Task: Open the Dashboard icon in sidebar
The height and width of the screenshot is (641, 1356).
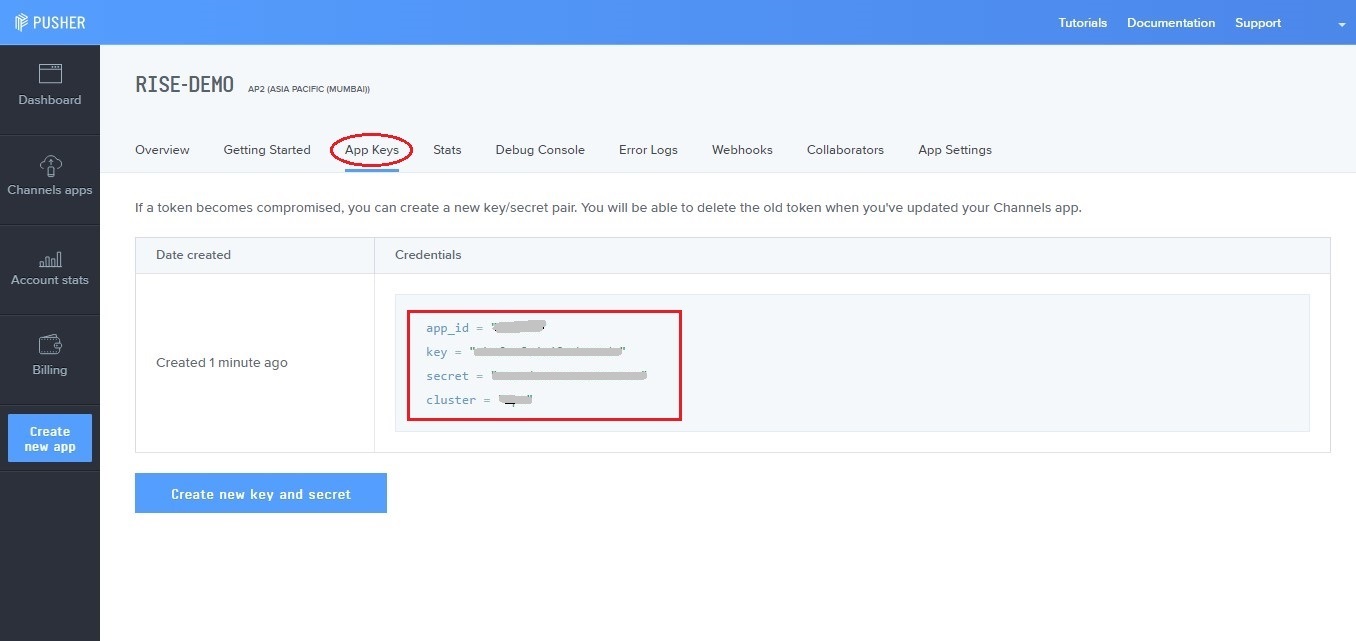Action: point(50,74)
